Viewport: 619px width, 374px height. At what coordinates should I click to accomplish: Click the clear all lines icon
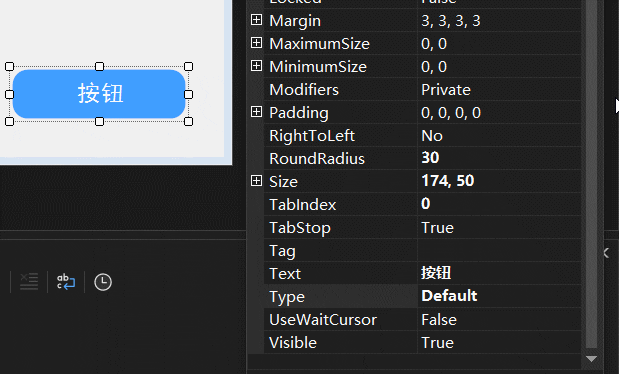click(x=29, y=282)
